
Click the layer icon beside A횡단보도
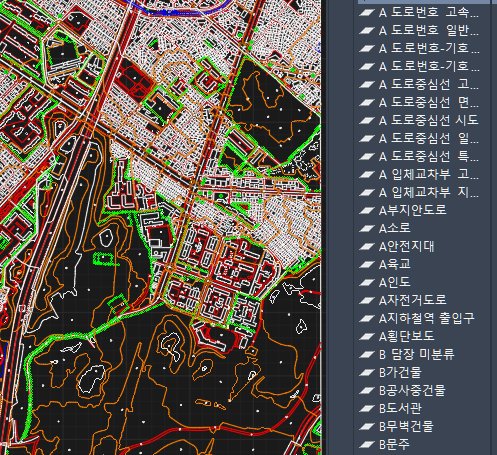click(367, 337)
